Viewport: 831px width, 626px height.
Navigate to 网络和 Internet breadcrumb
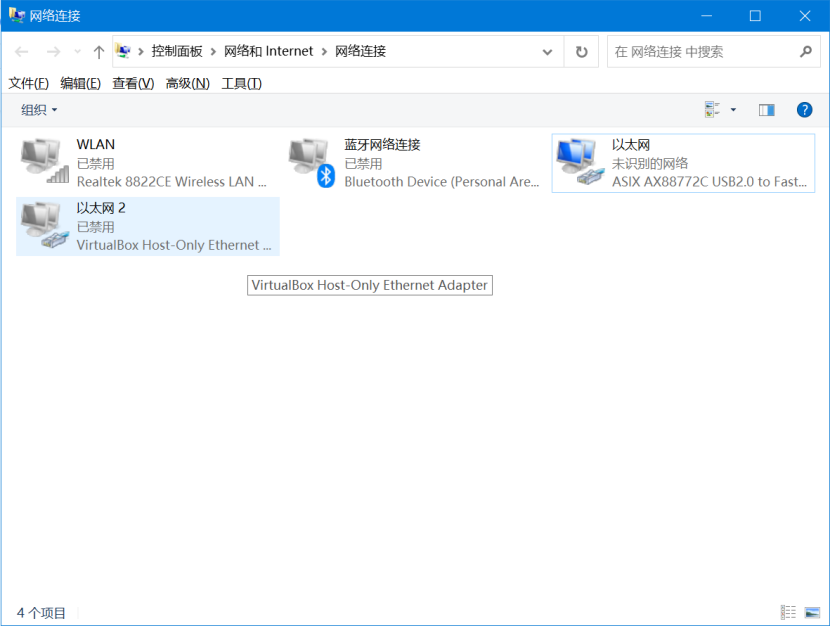click(x=268, y=51)
